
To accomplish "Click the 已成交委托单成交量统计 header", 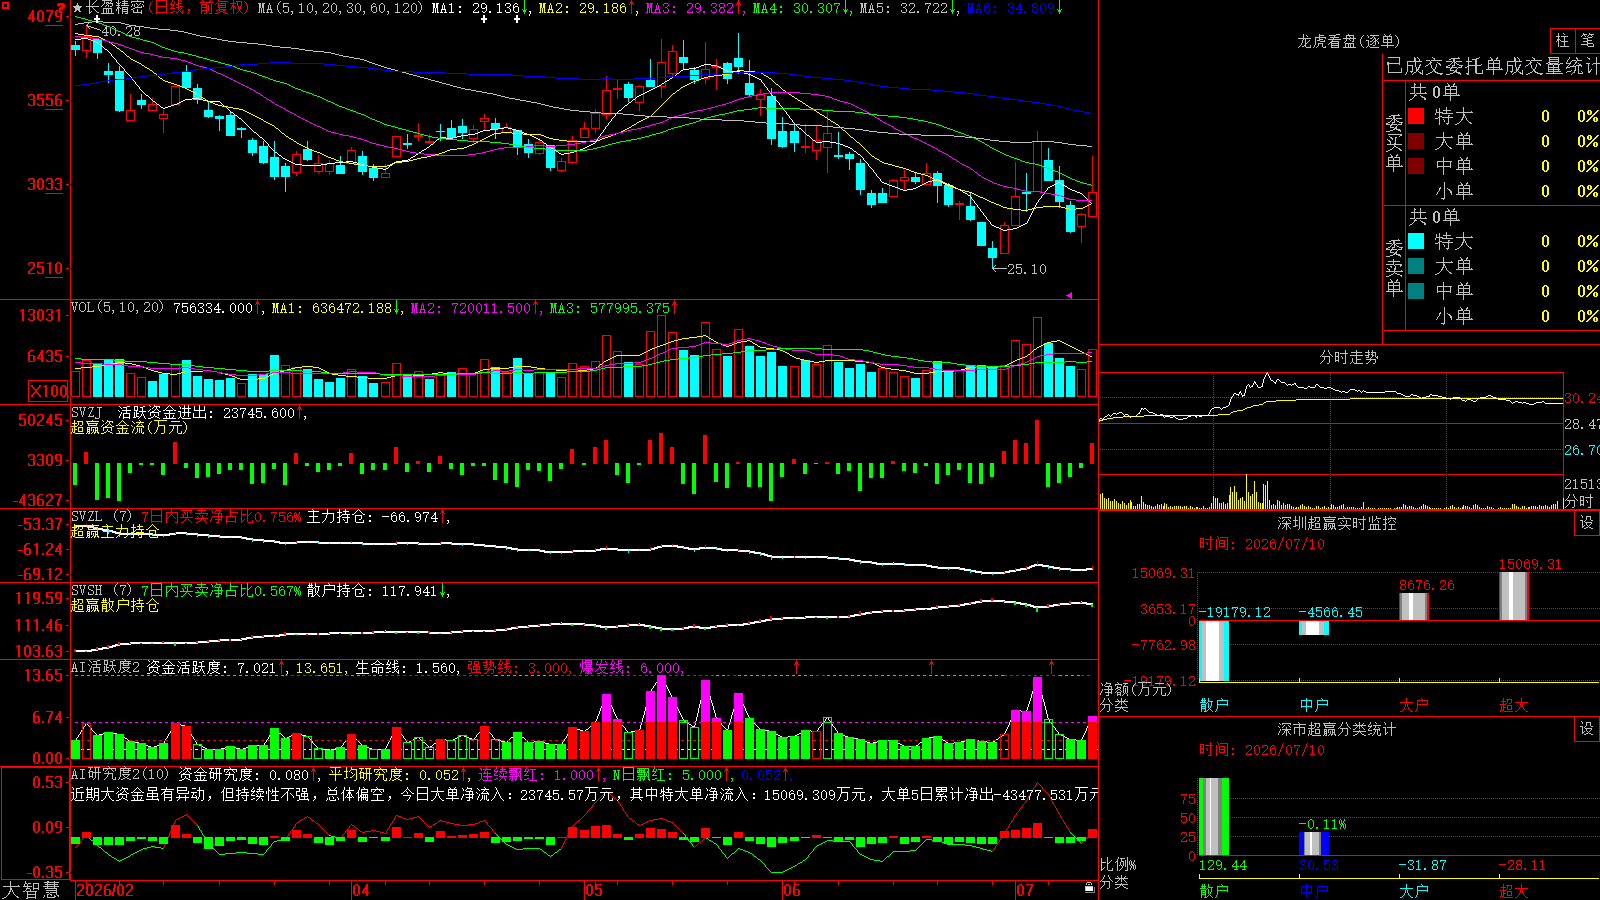I will pos(1492,66).
